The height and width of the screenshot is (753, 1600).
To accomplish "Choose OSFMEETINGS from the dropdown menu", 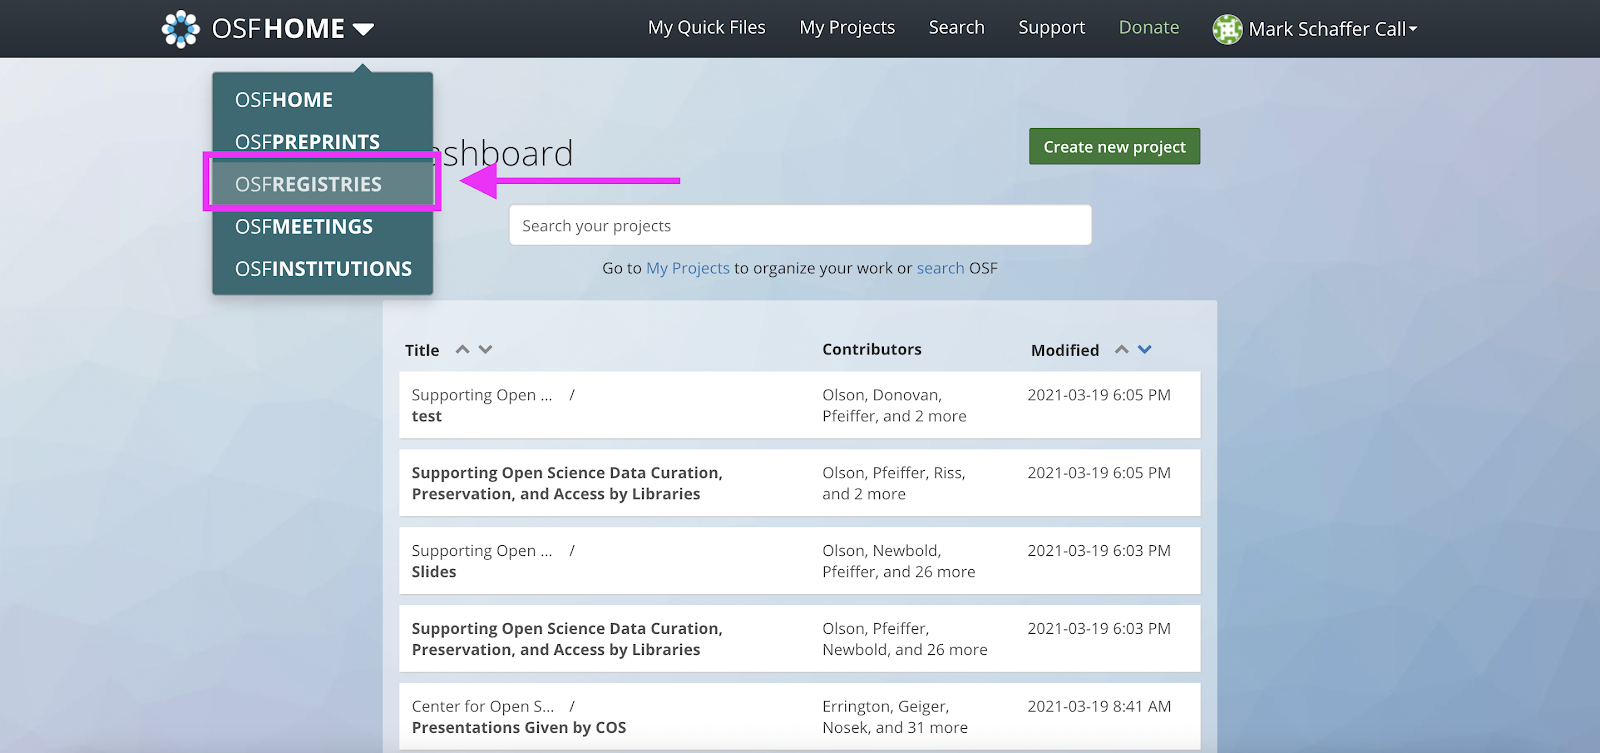I will tap(304, 227).
